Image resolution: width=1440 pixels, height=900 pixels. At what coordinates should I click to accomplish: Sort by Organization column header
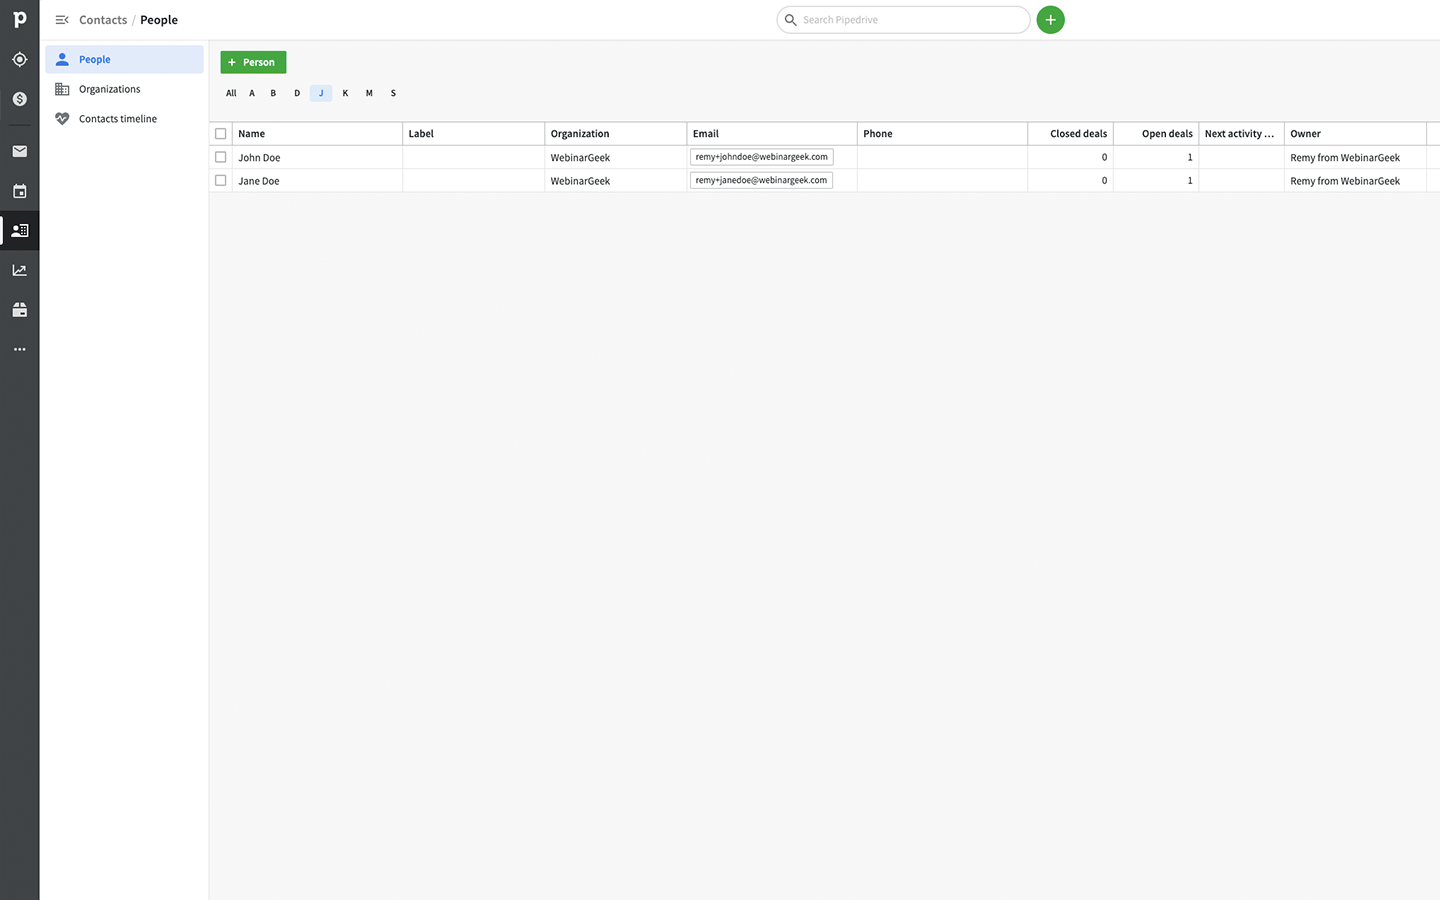coord(616,134)
